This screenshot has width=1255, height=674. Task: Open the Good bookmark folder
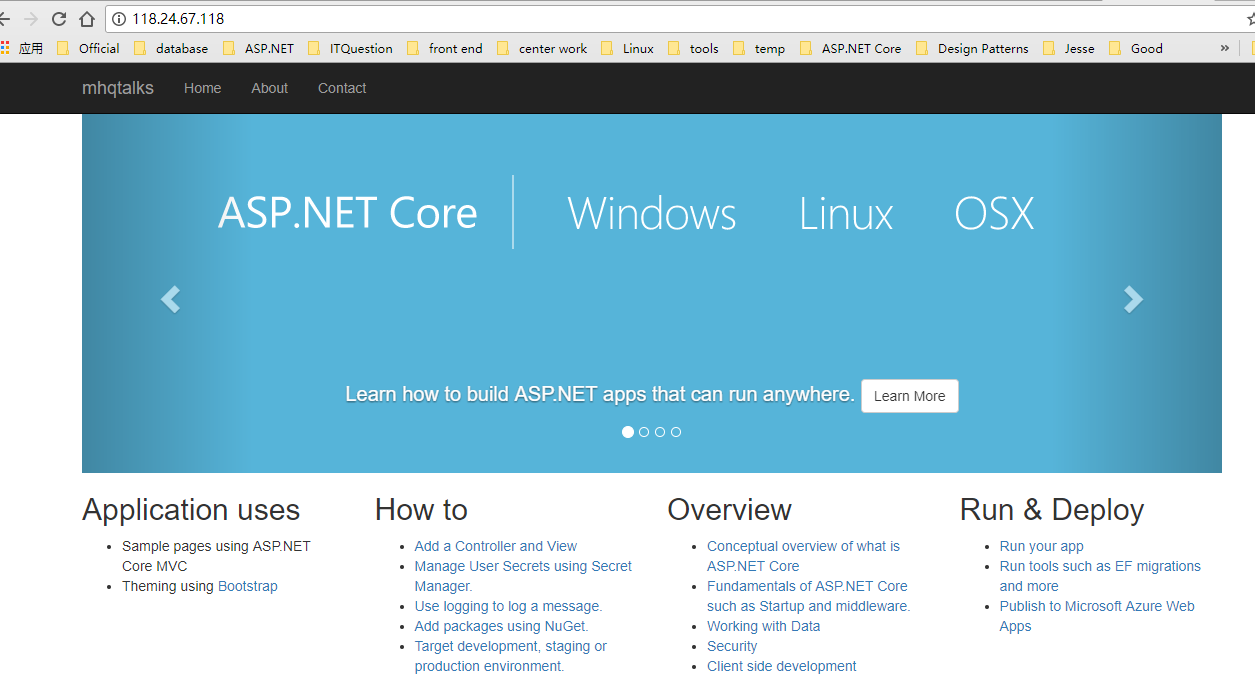point(1136,48)
